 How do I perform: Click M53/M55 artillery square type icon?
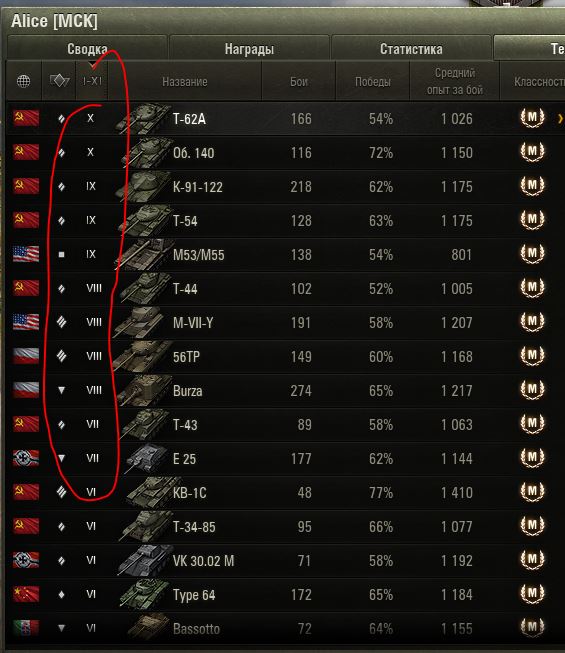[61, 254]
